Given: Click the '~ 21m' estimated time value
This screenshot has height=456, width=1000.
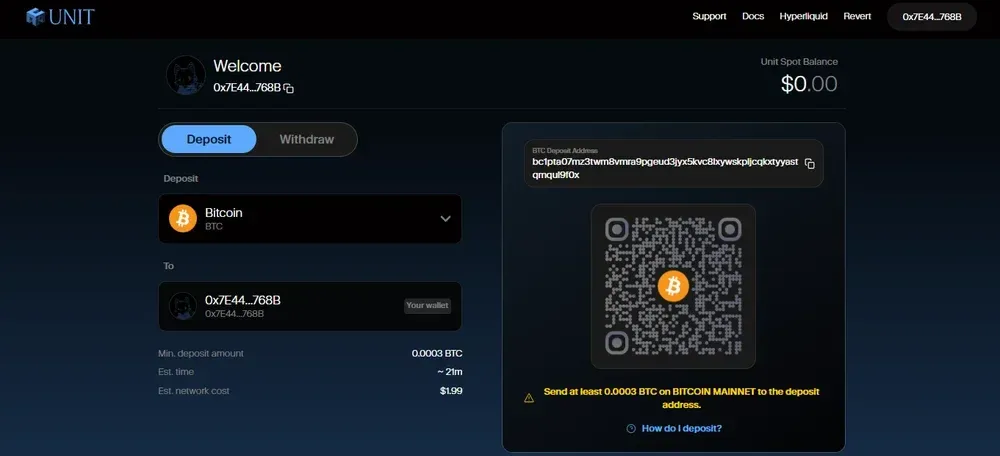Looking at the screenshot, I should [x=450, y=372].
